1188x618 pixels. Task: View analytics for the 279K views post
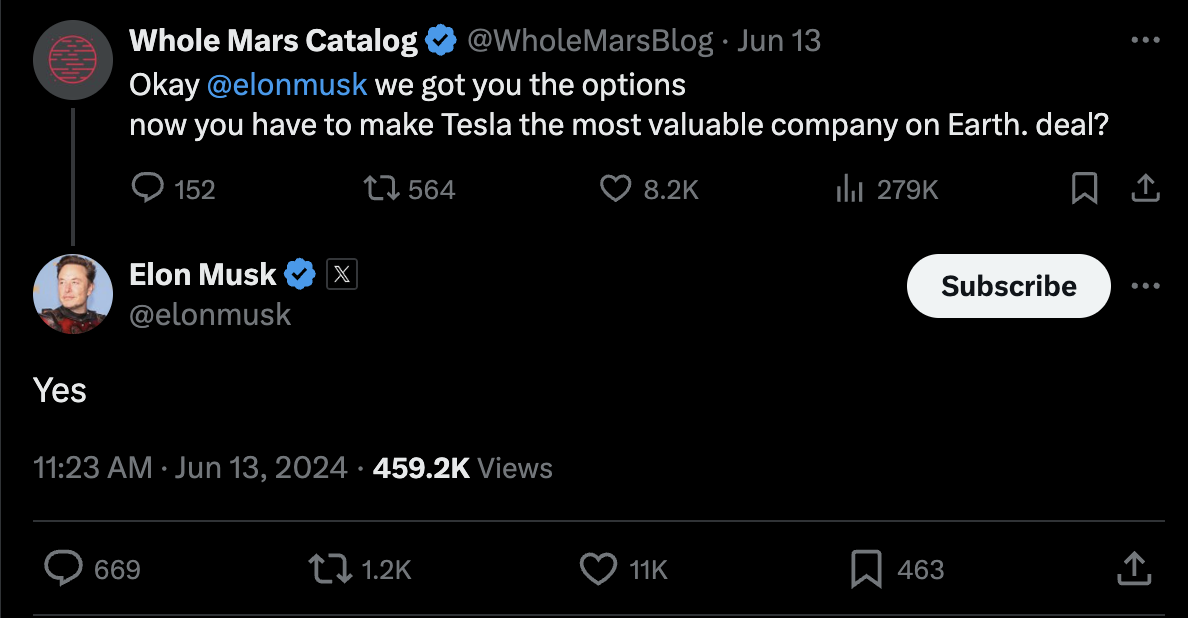(x=849, y=188)
